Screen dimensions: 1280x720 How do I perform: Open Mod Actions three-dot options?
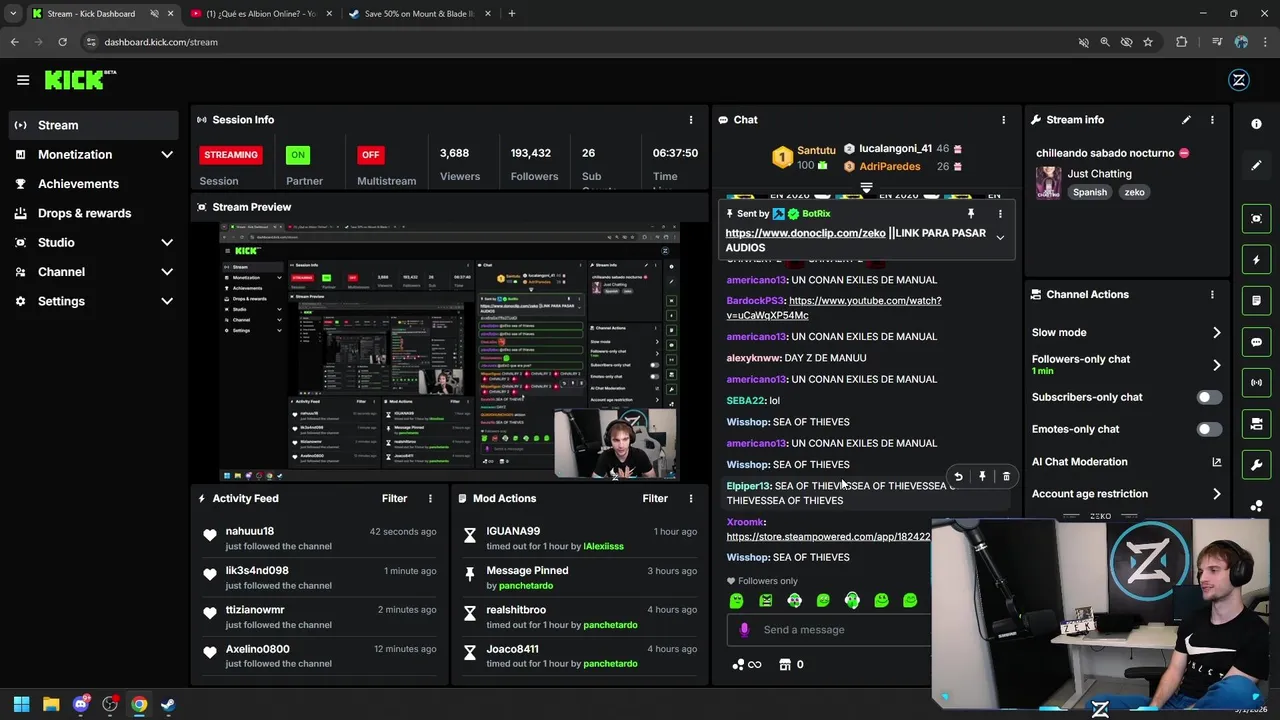tap(690, 498)
